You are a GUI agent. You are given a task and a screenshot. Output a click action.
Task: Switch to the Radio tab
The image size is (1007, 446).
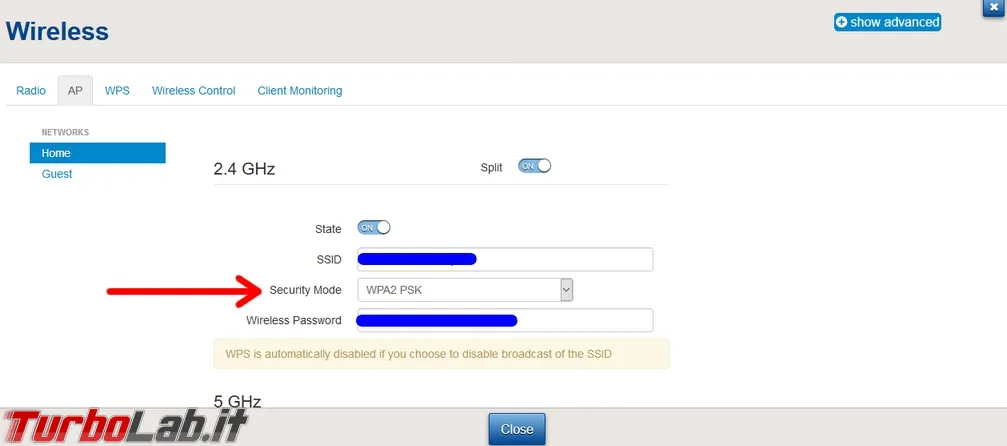pyautogui.click(x=31, y=91)
